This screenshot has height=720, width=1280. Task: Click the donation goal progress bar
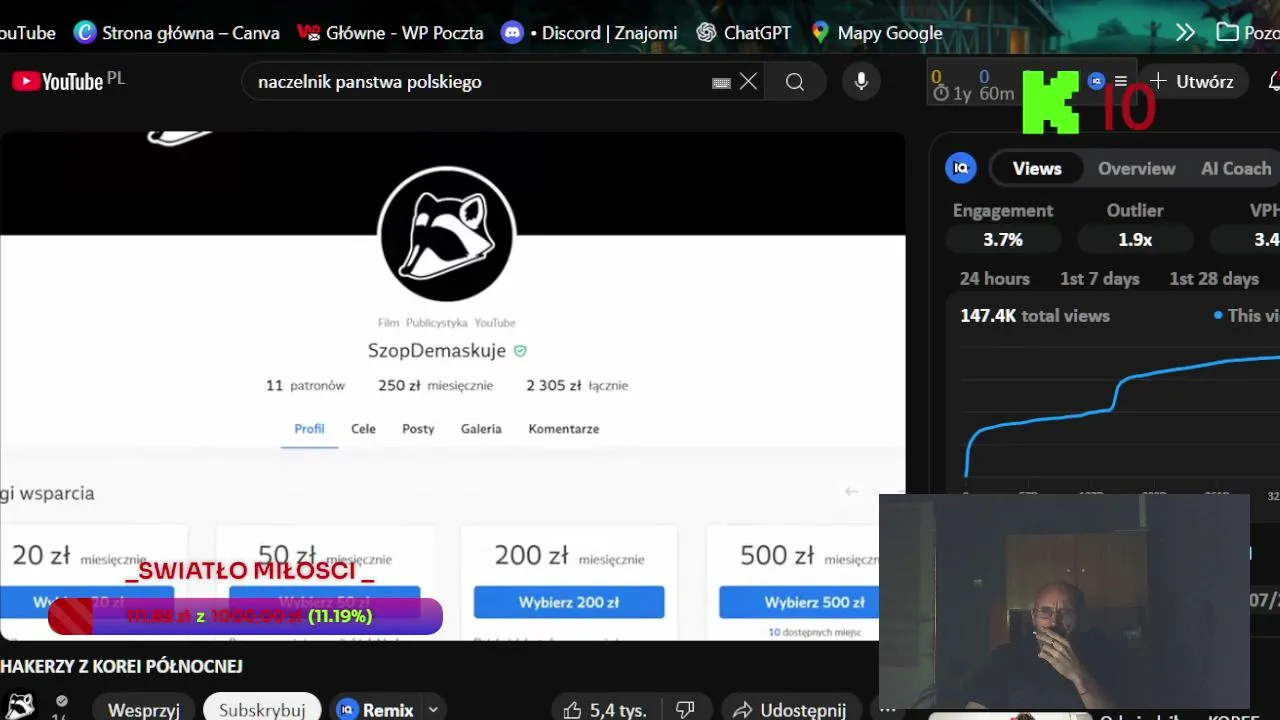(245, 616)
